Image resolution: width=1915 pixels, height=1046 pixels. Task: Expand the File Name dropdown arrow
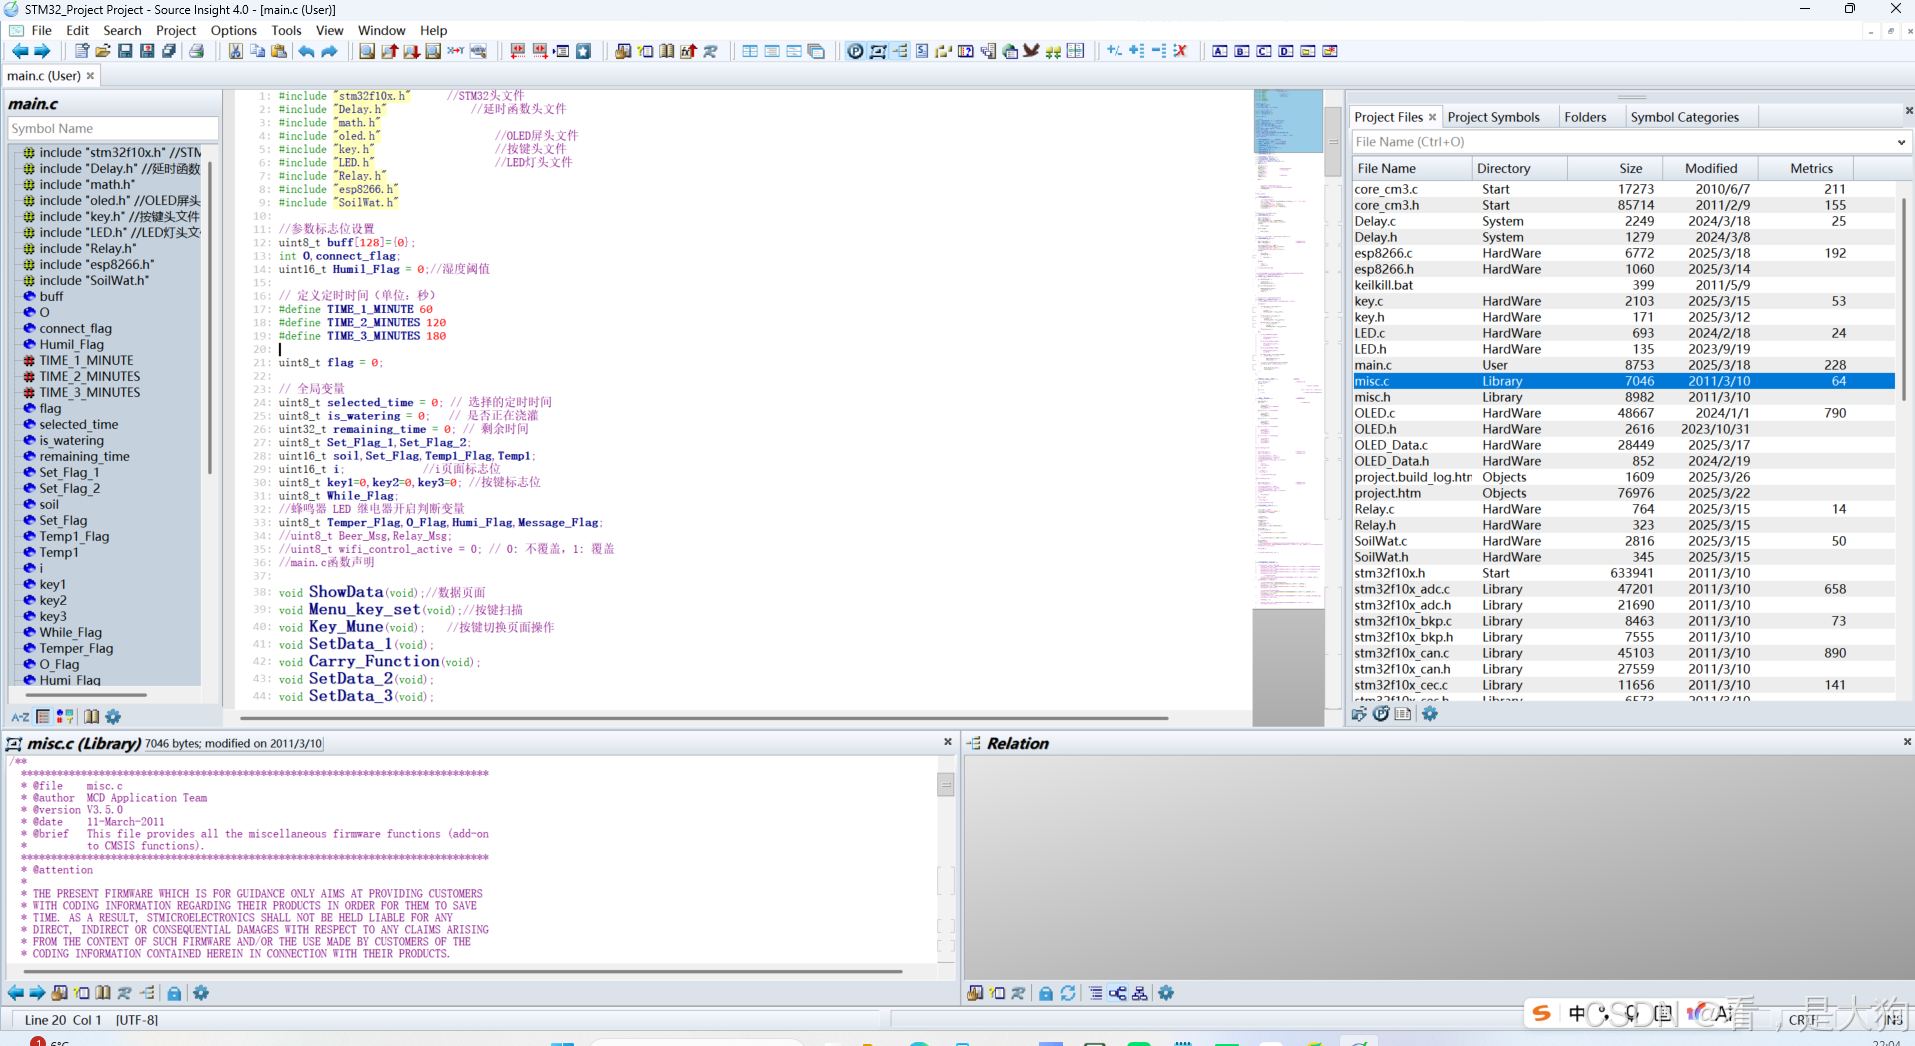coord(1901,142)
